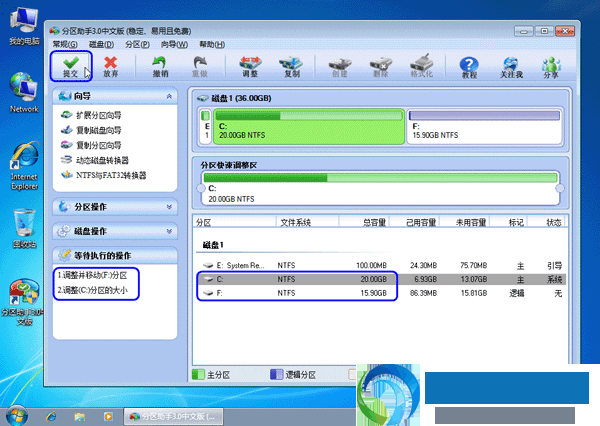Click the 状态 column header

click(x=546, y=222)
